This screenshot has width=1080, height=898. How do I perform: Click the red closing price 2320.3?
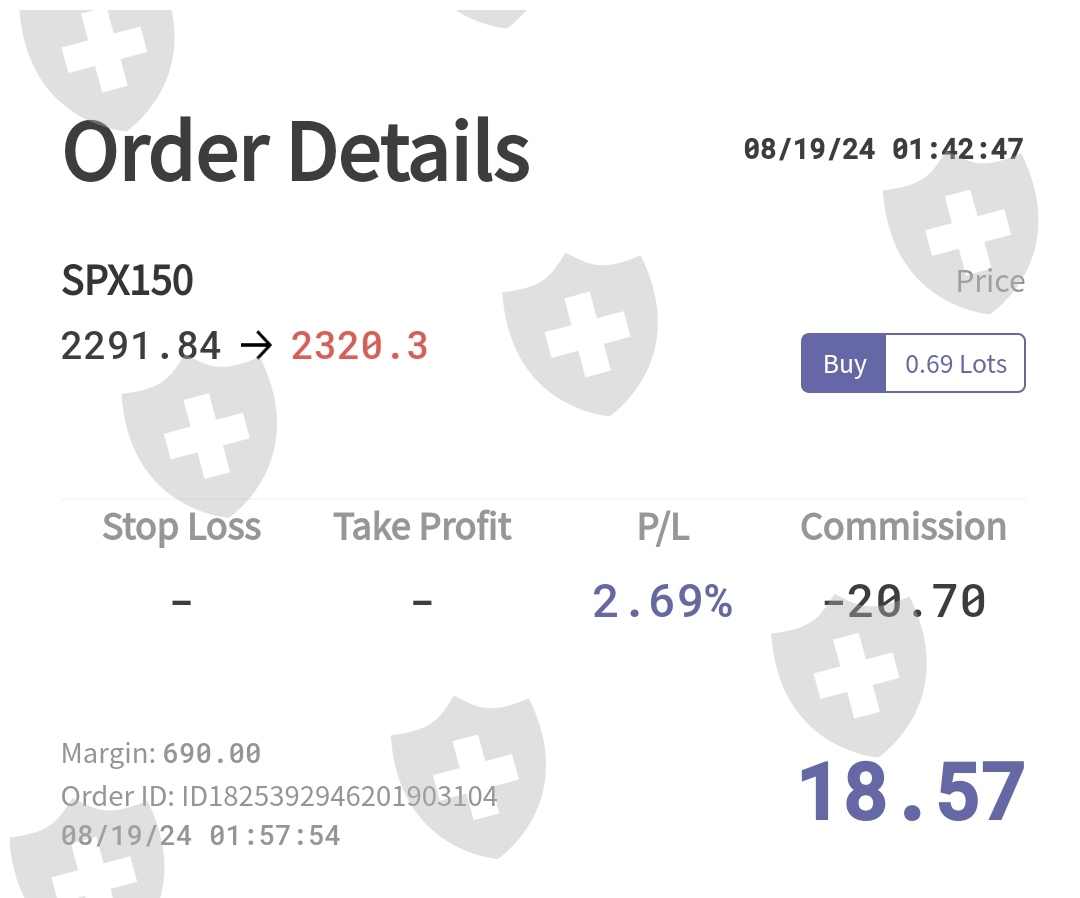point(359,347)
